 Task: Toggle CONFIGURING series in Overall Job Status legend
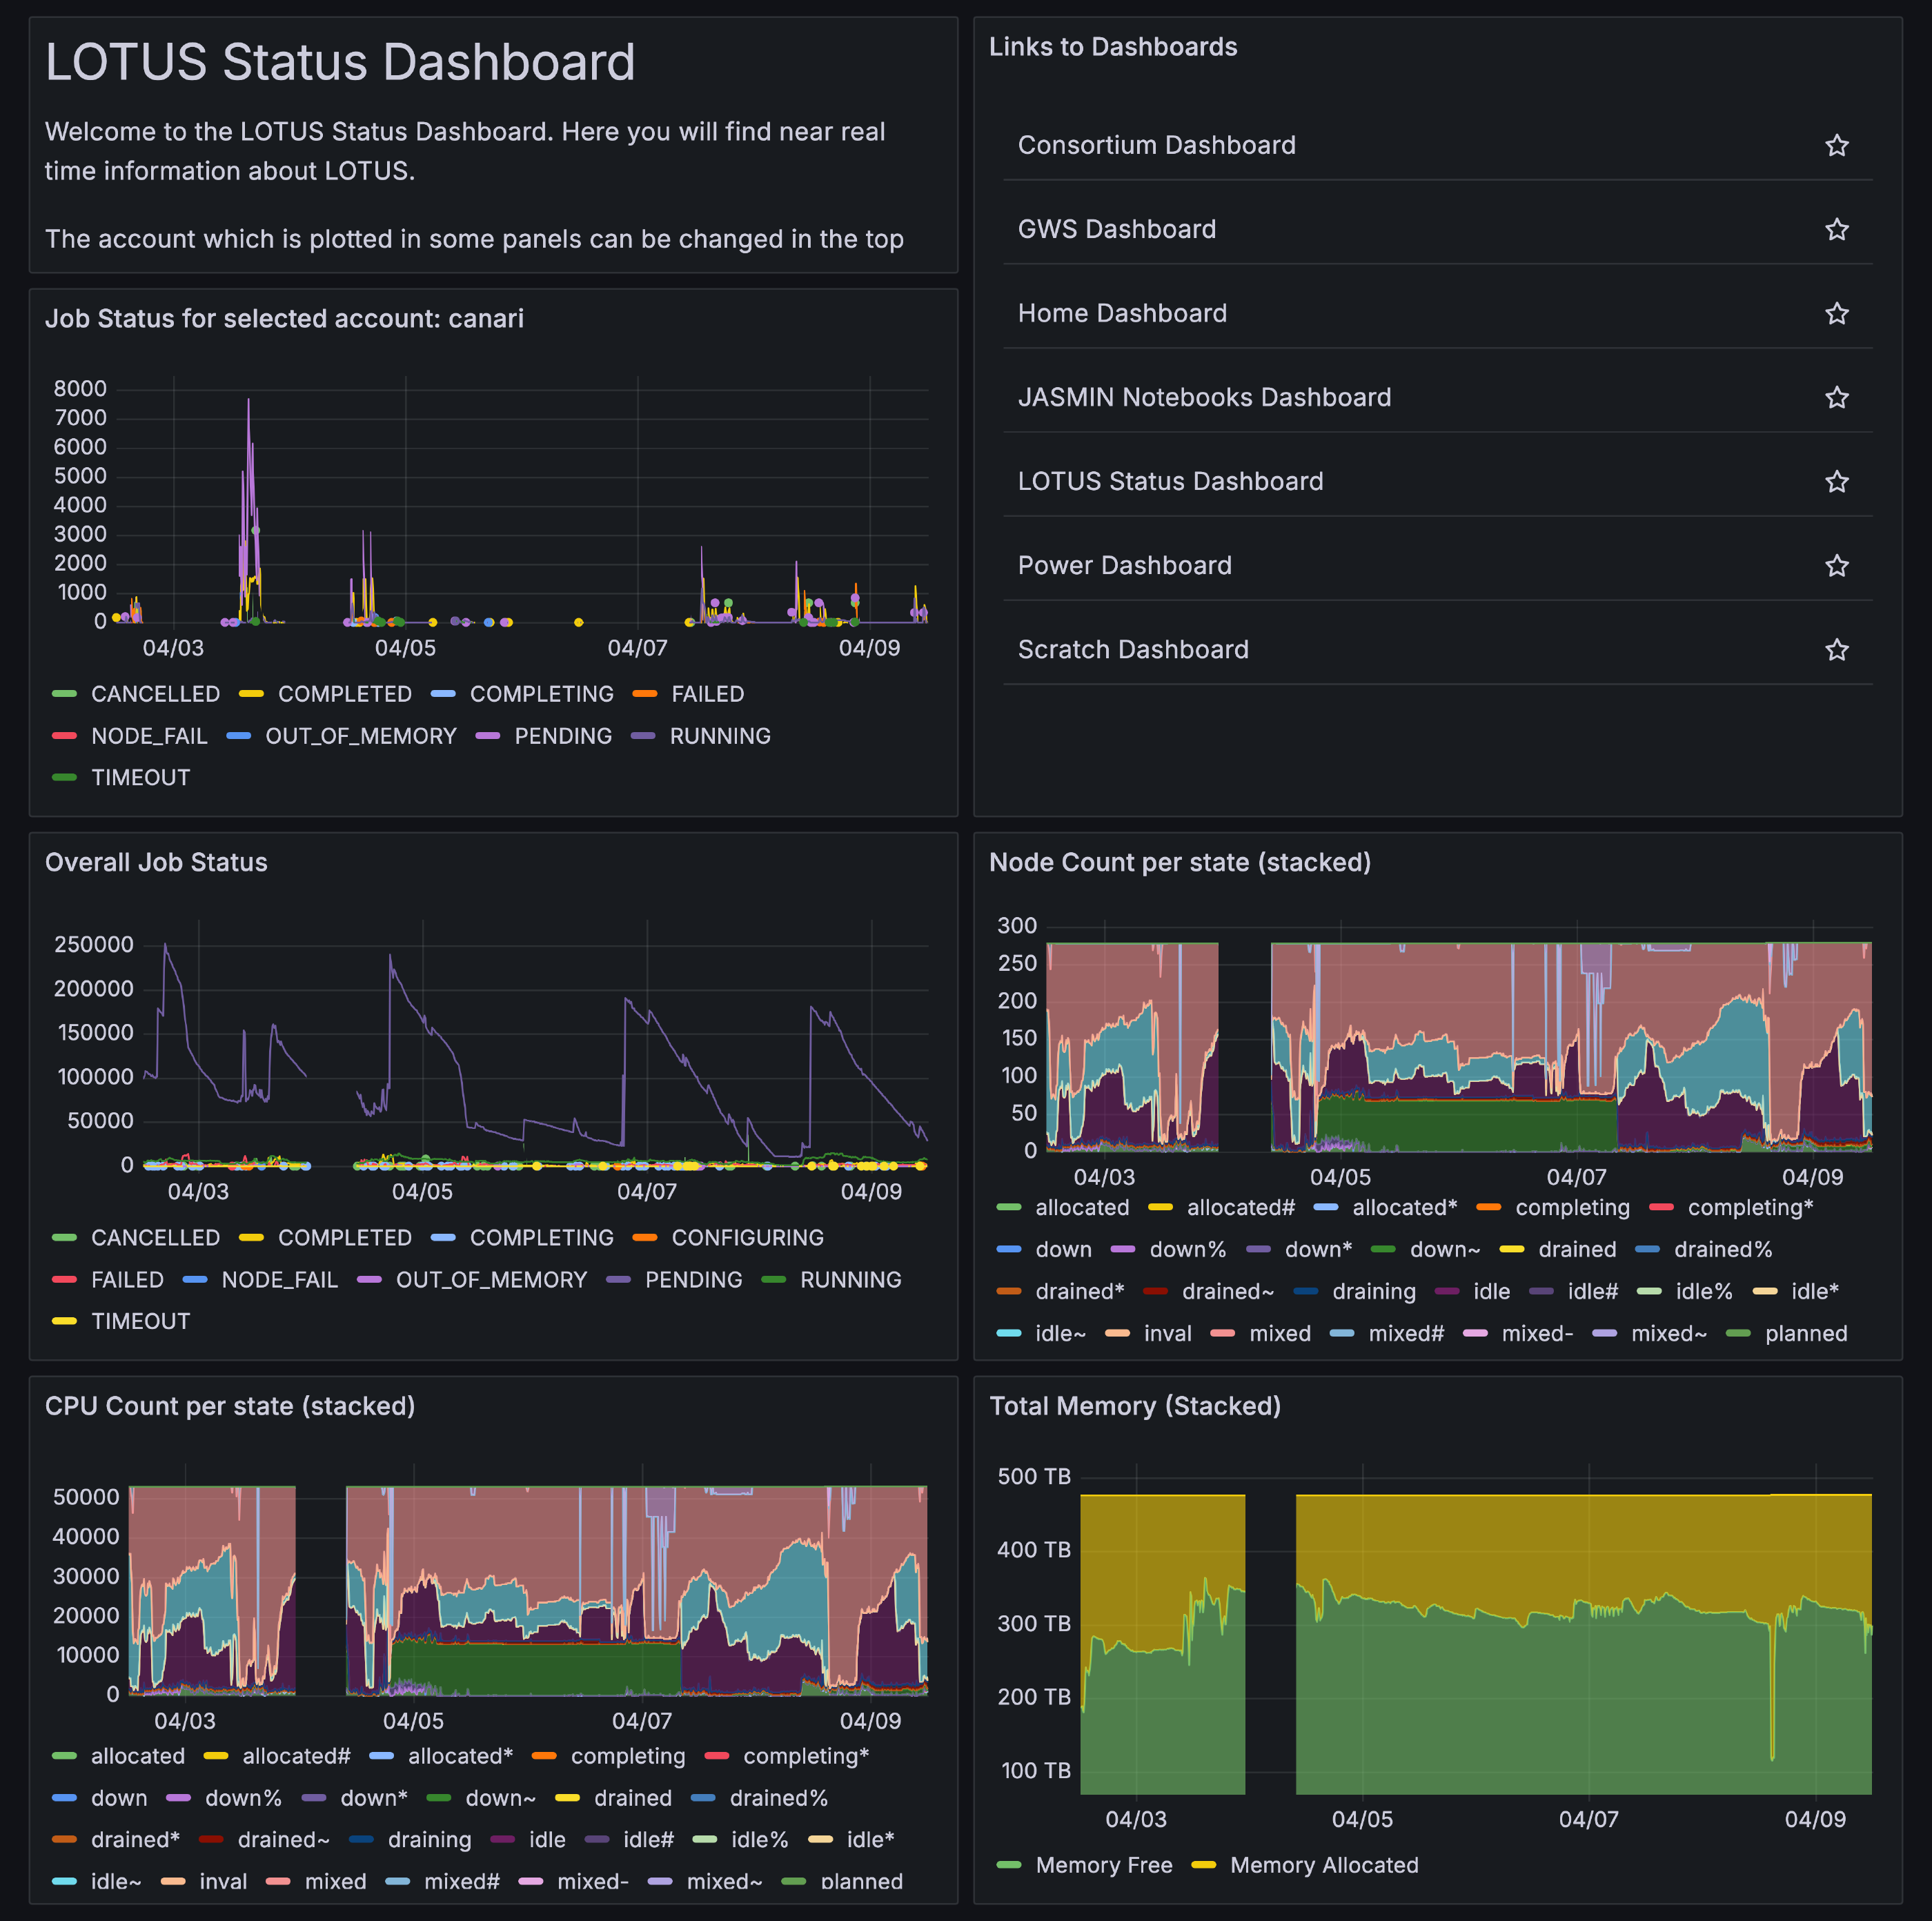point(747,1238)
